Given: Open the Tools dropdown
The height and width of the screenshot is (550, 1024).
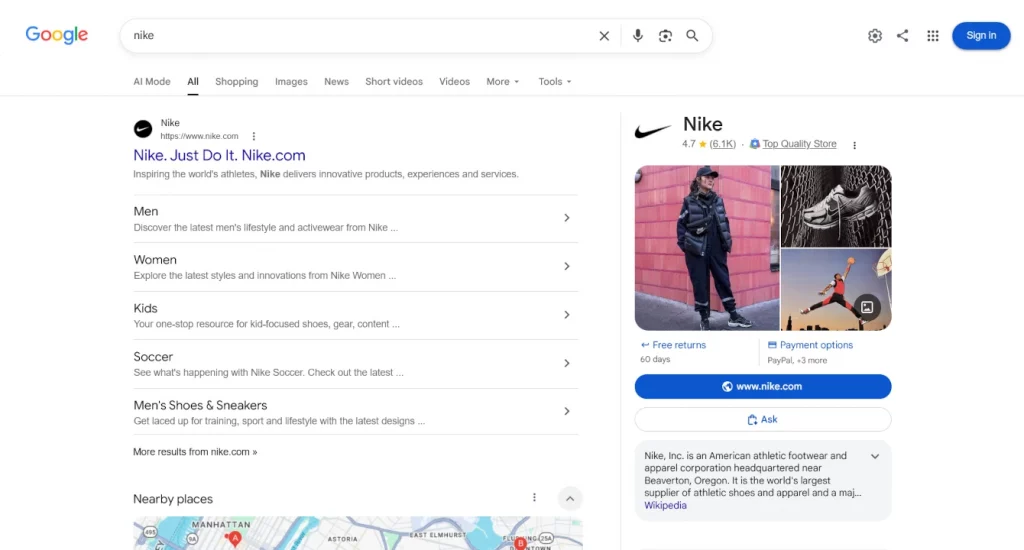Looking at the screenshot, I should pos(554,82).
